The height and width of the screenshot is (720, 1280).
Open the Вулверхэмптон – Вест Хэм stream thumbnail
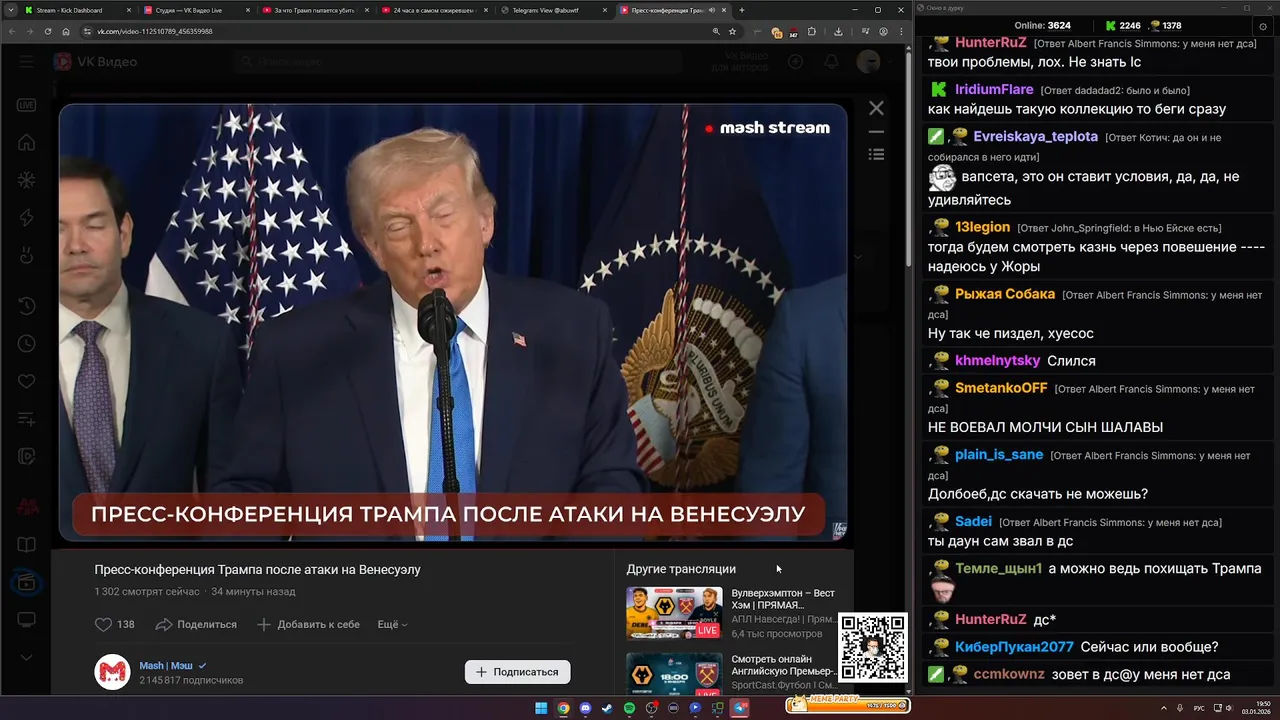pyautogui.click(x=674, y=613)
